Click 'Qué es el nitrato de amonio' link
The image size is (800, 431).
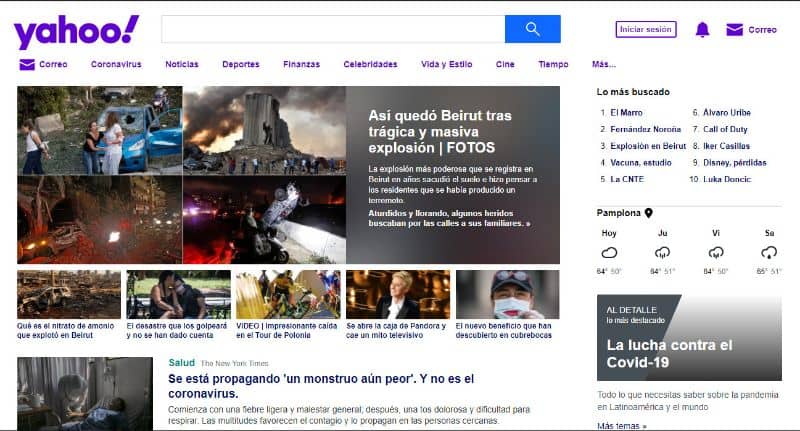[x=65, y=331]
